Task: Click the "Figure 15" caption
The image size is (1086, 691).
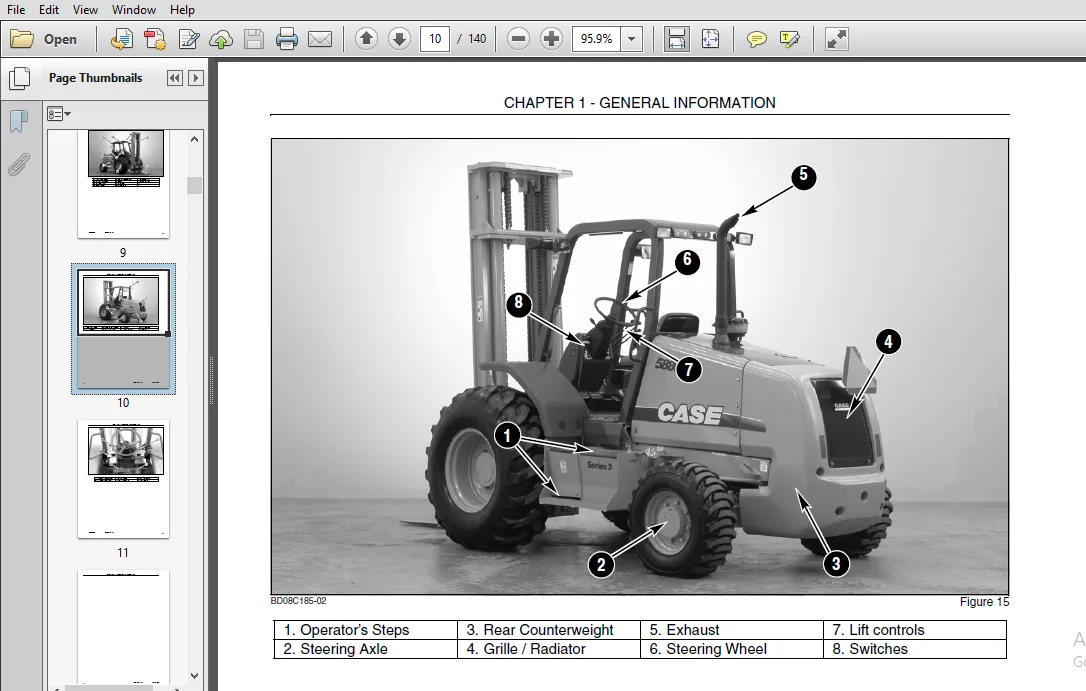Action: click(x=984, y=602)
